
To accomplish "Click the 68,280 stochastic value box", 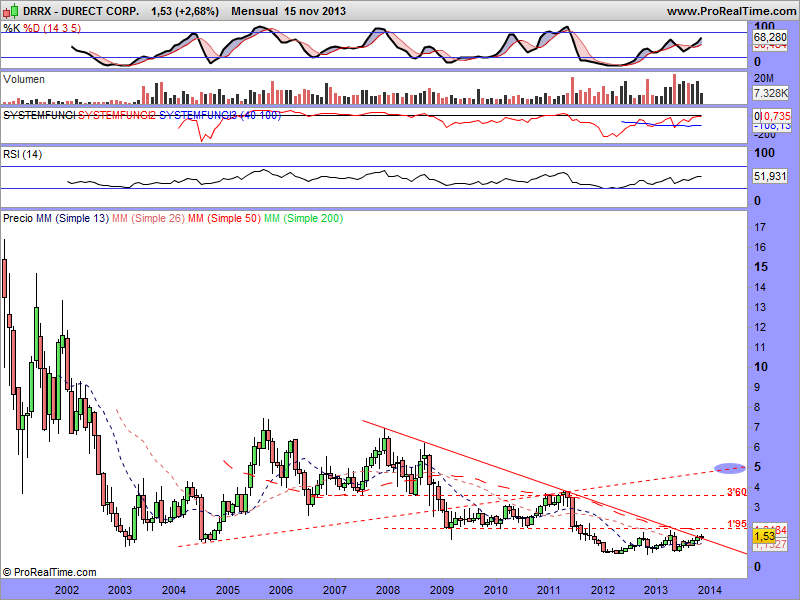I will click(x=770, y=37).
